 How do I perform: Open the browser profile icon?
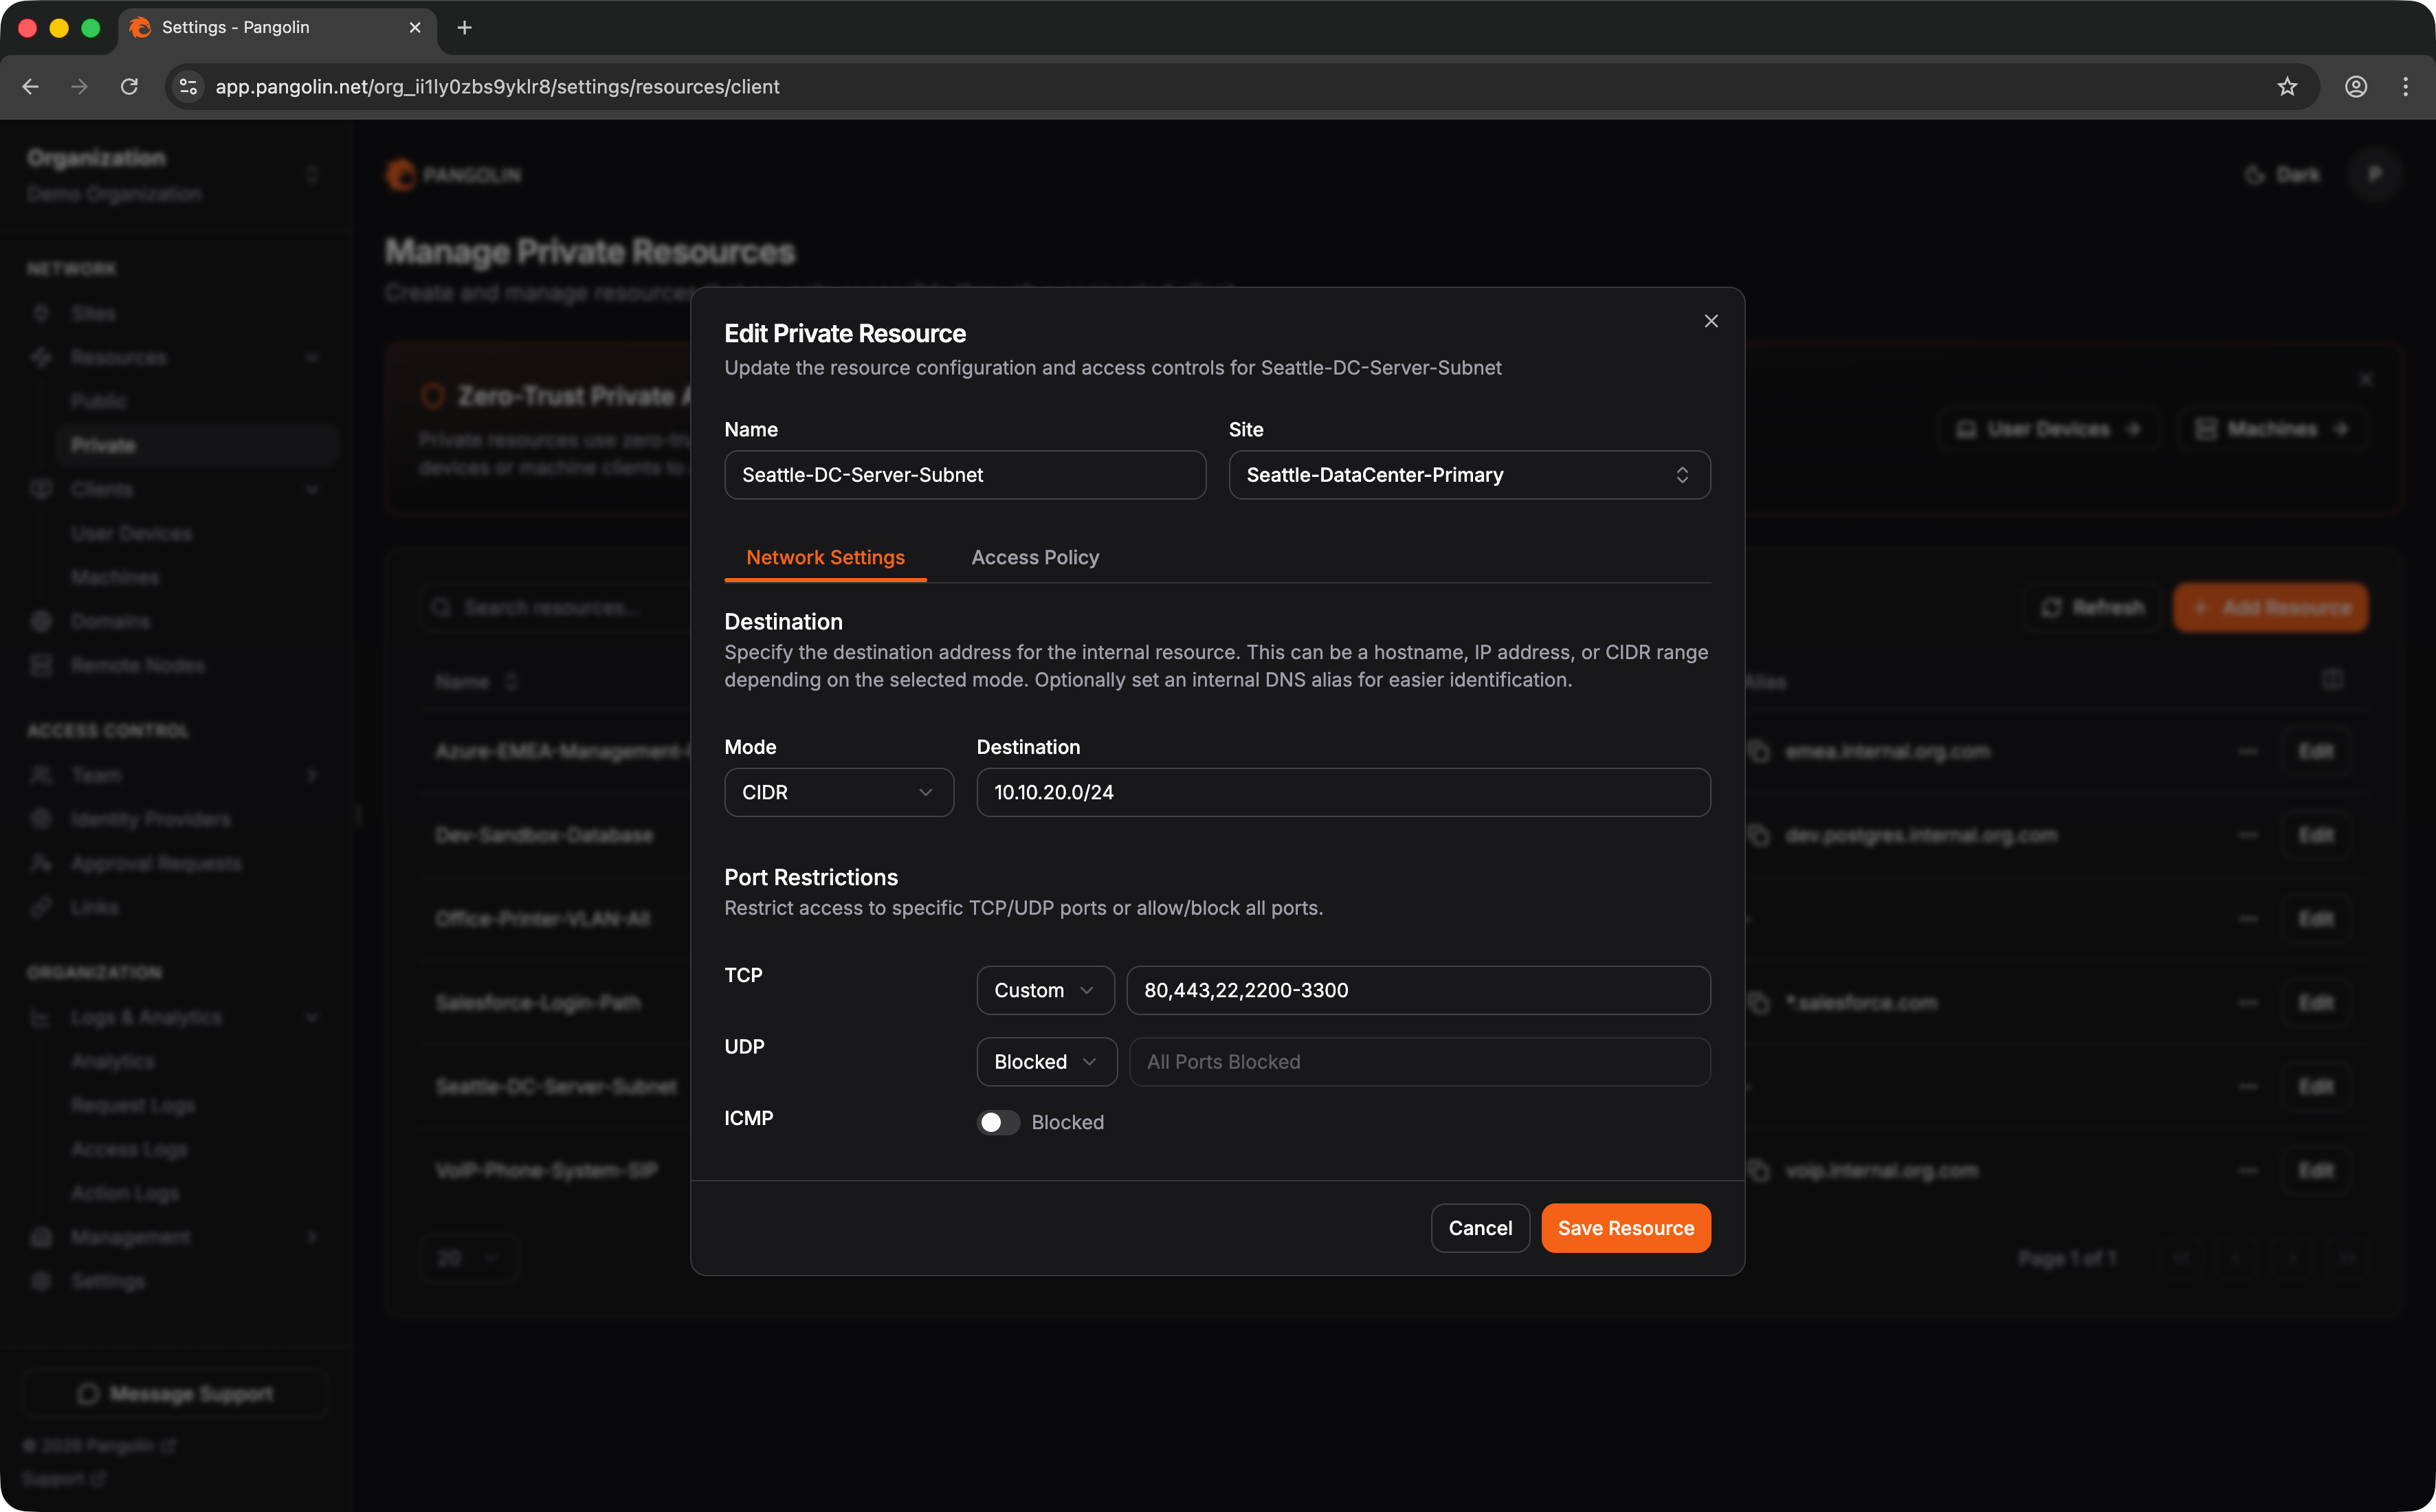click(2355, 87)
